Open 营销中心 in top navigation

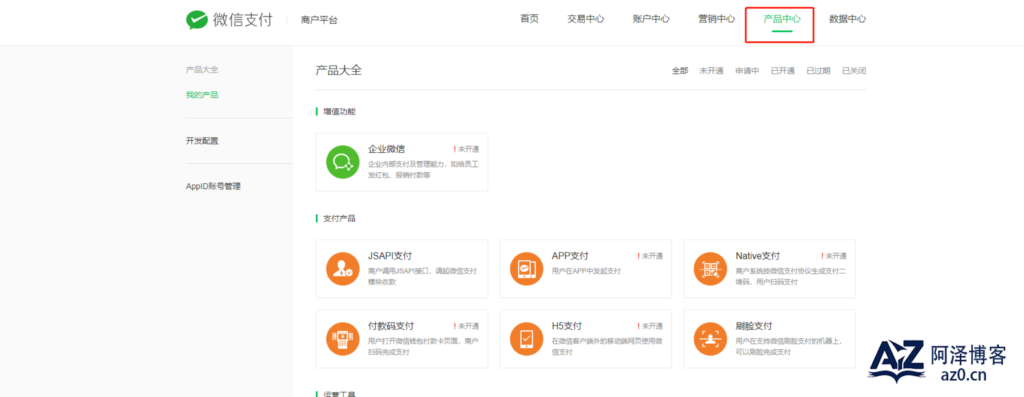click(x=716, y=19)
